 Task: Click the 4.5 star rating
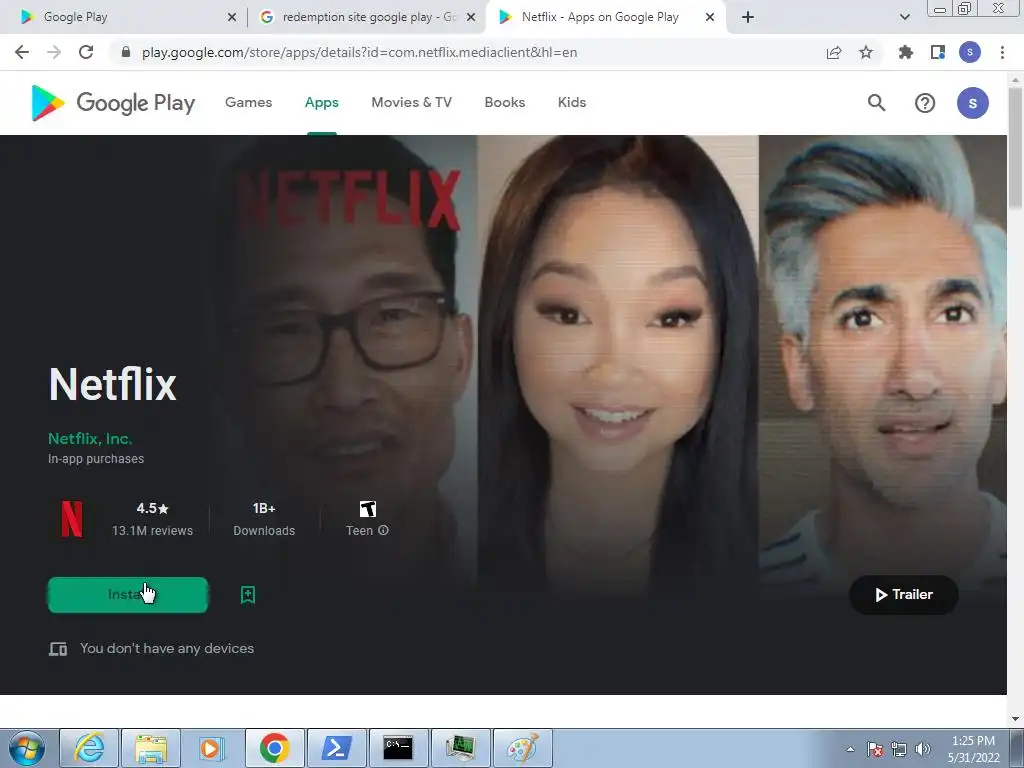[152, 508]
